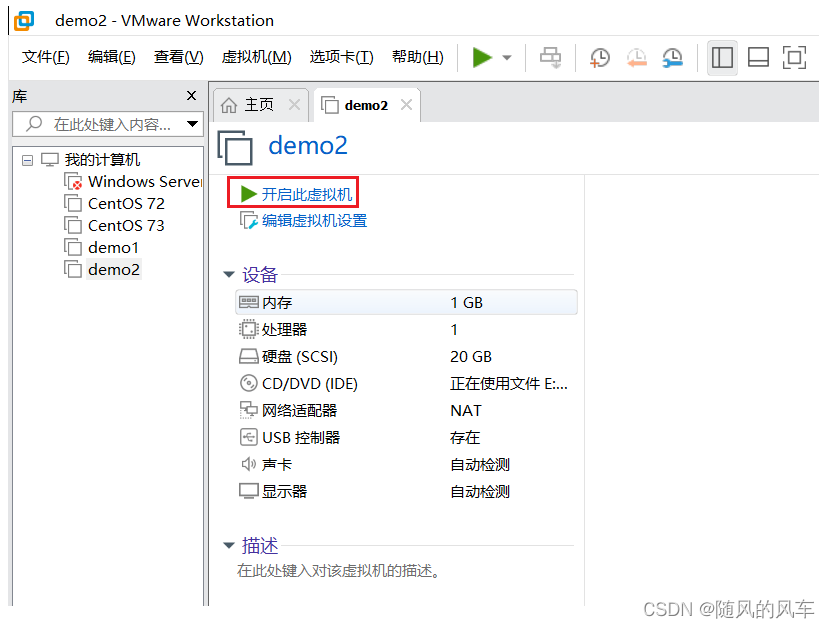
Task: Open the snapshot manager wrench-clock icon
Action: tap(672, 57)
